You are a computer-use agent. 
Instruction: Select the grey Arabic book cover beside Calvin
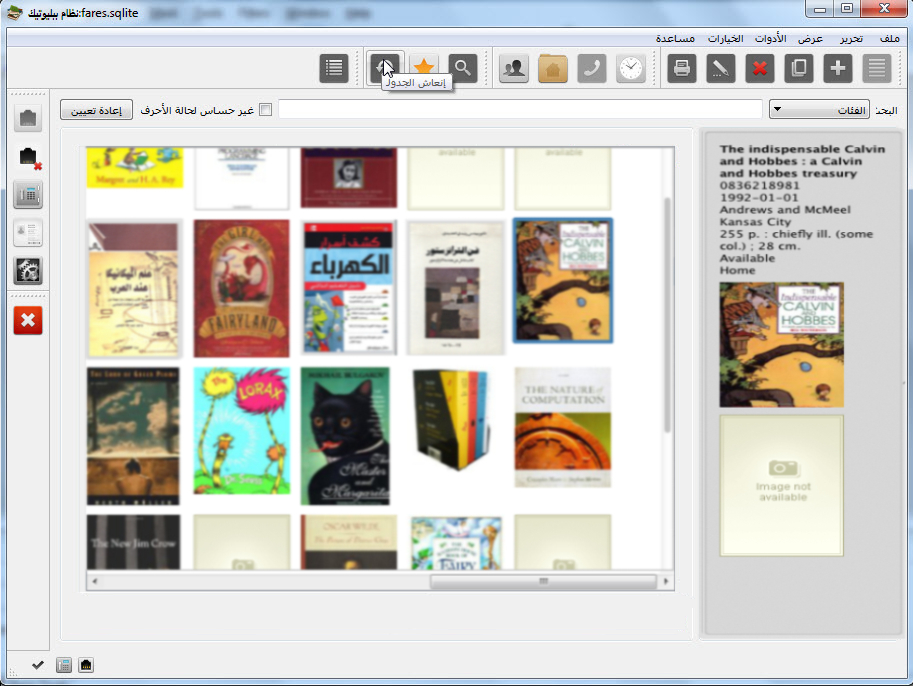tap(455, 288)
